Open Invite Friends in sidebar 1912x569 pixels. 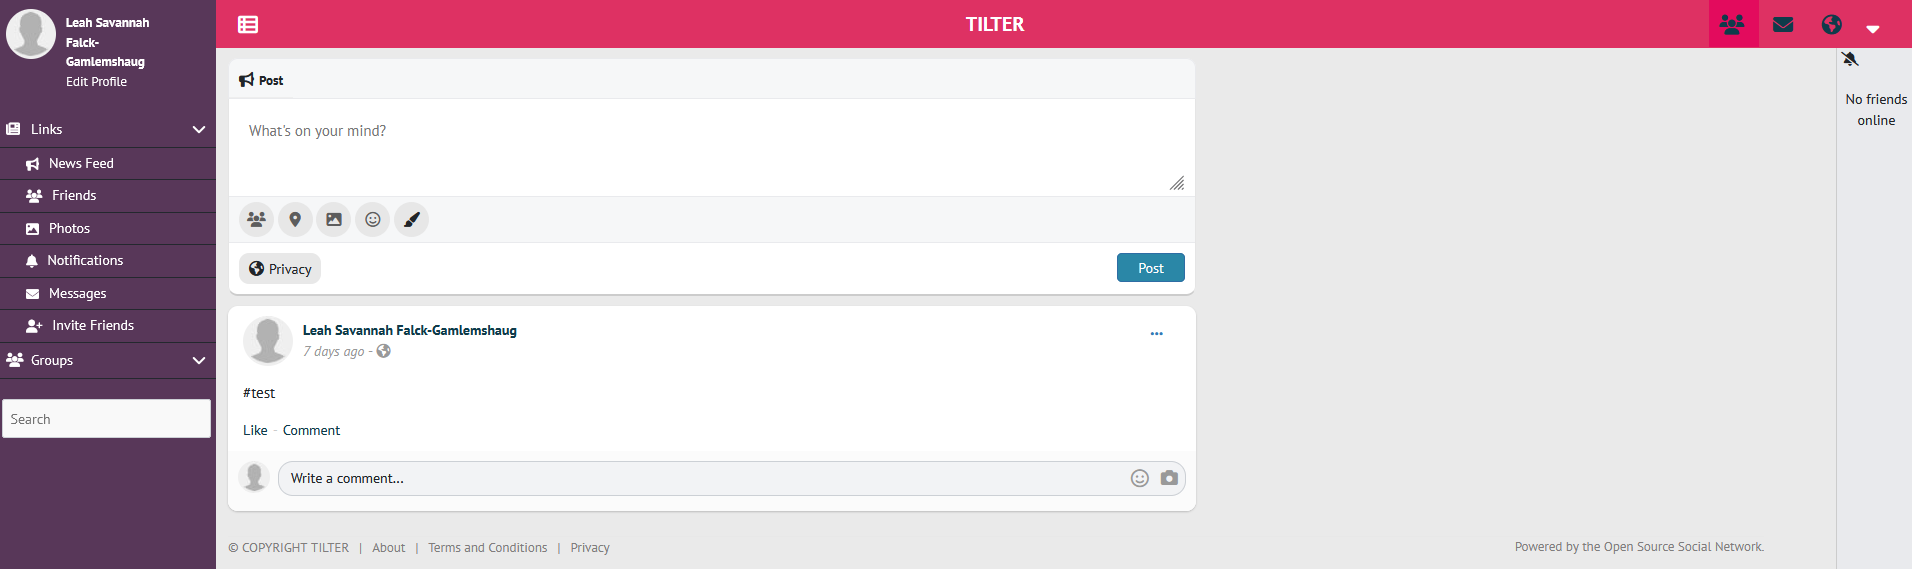[x=92, y=325]
